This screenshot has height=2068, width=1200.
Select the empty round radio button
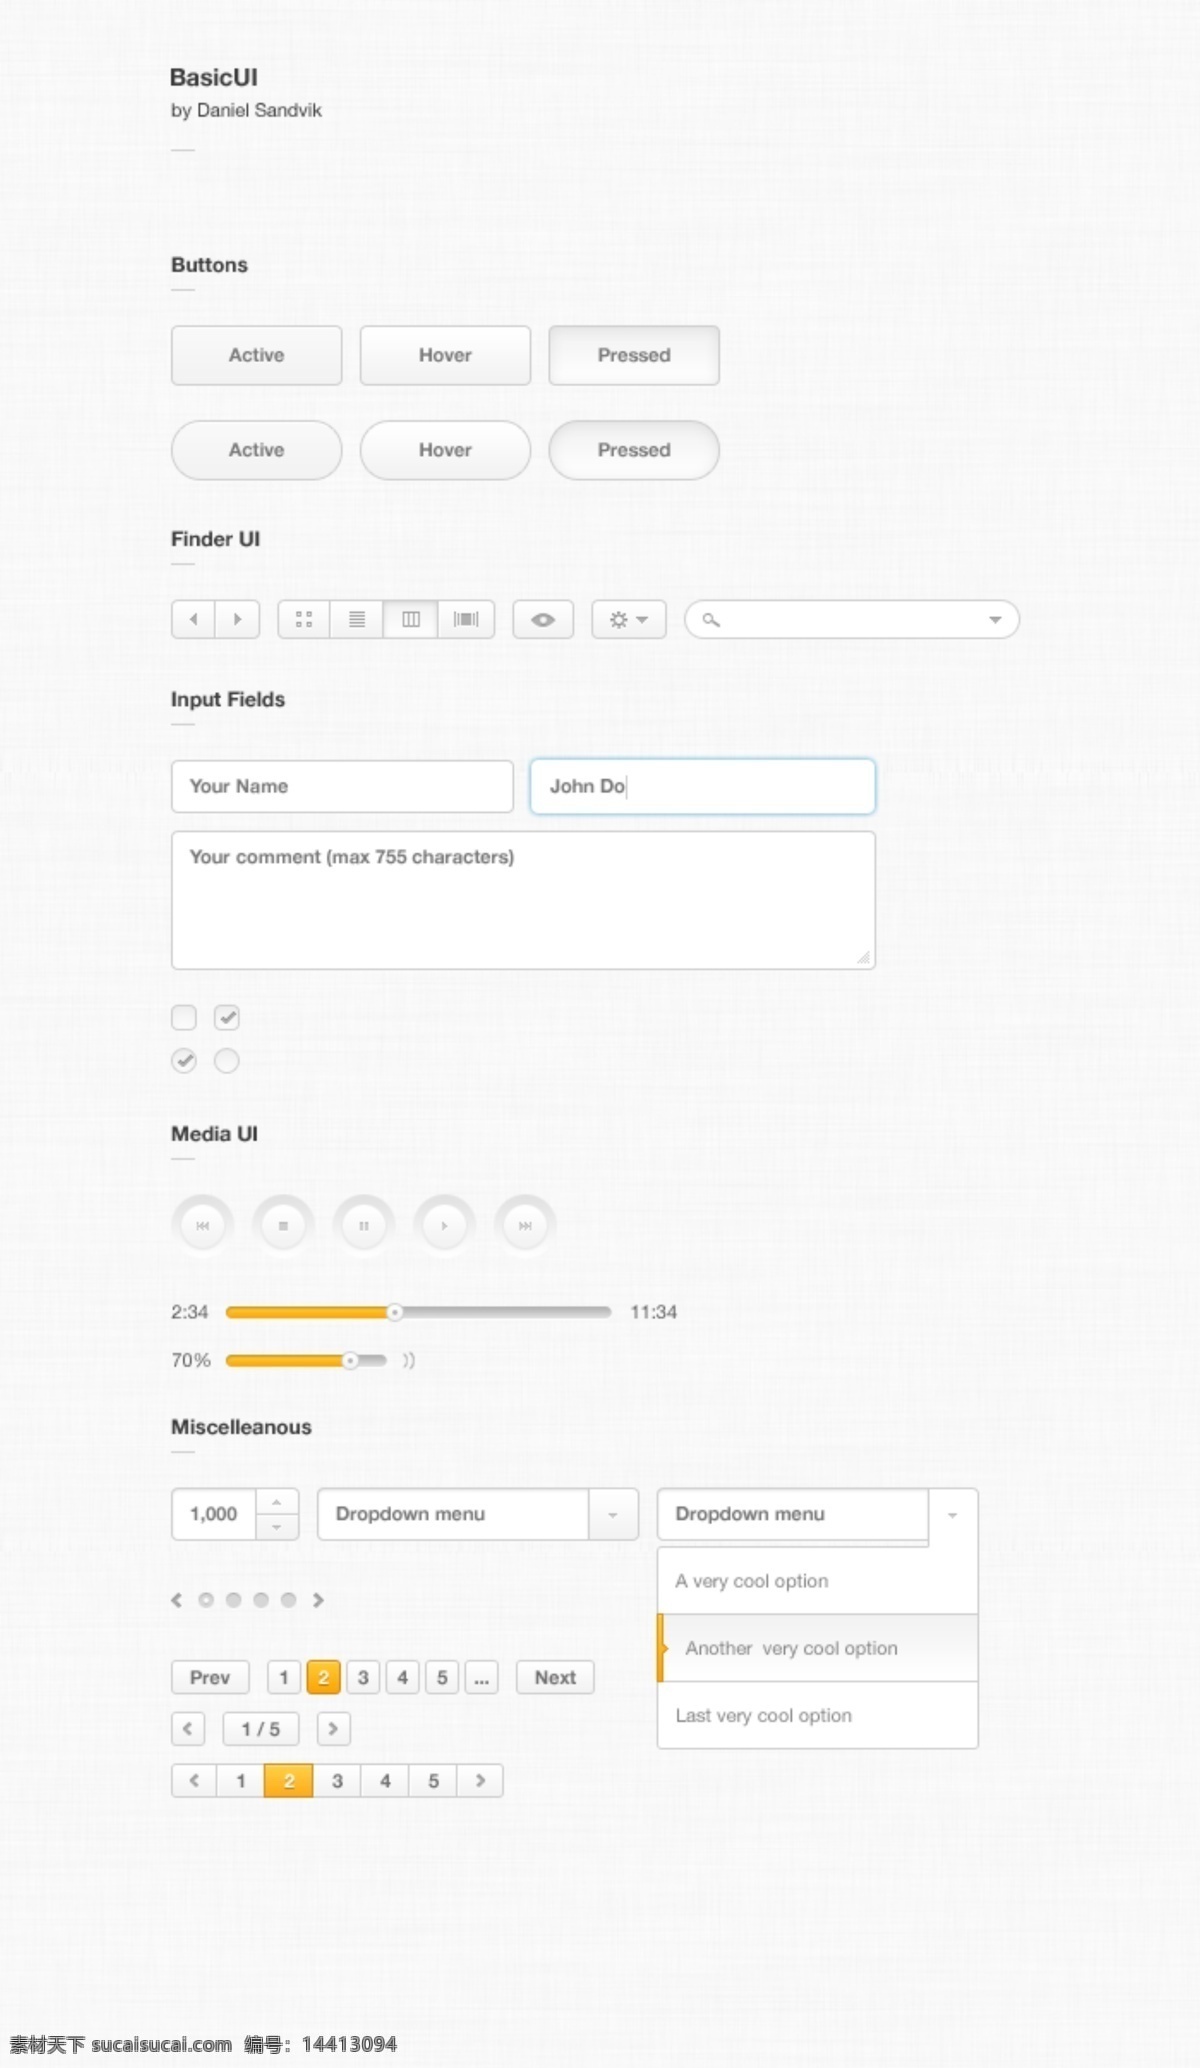[227, 1061]
